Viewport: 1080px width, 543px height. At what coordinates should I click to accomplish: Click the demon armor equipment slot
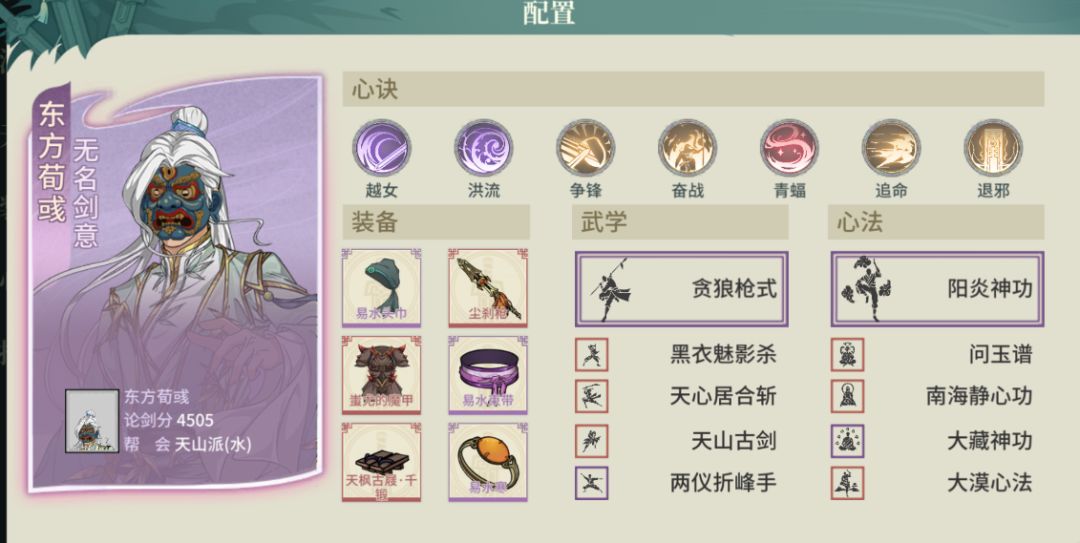tap(382, 375)
